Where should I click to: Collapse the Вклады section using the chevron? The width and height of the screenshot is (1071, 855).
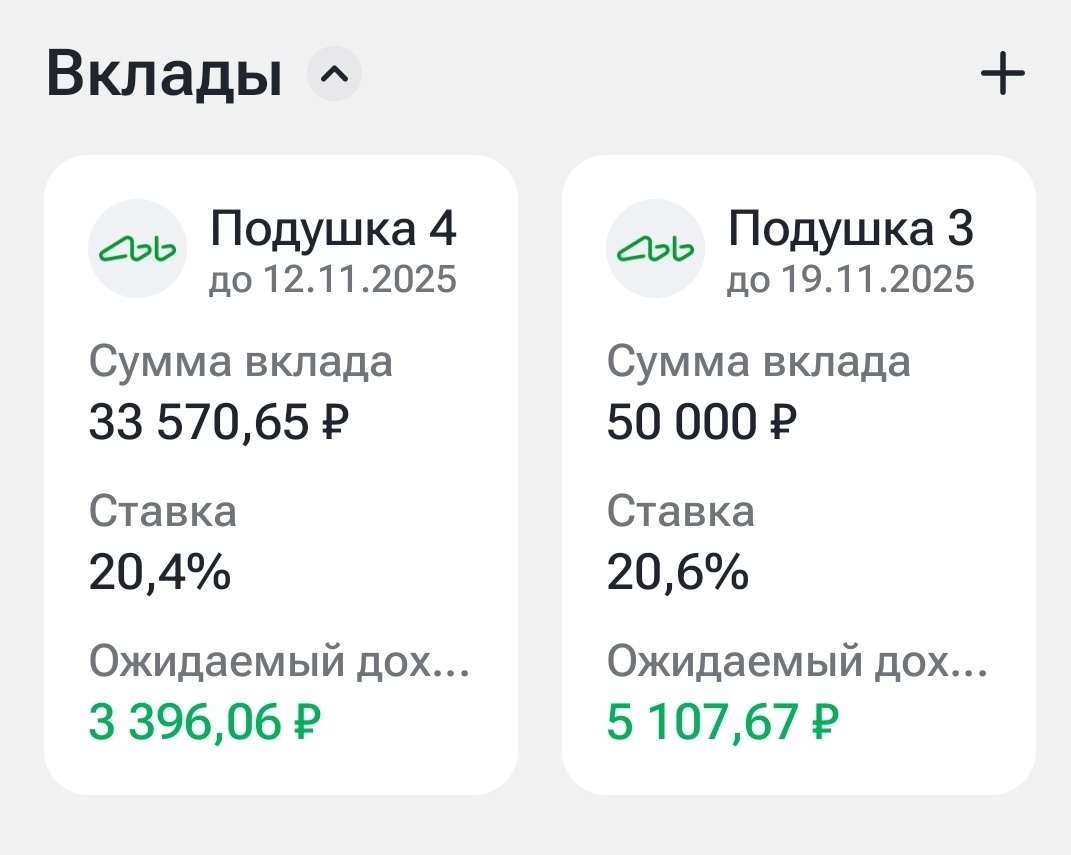pos(333,73)
